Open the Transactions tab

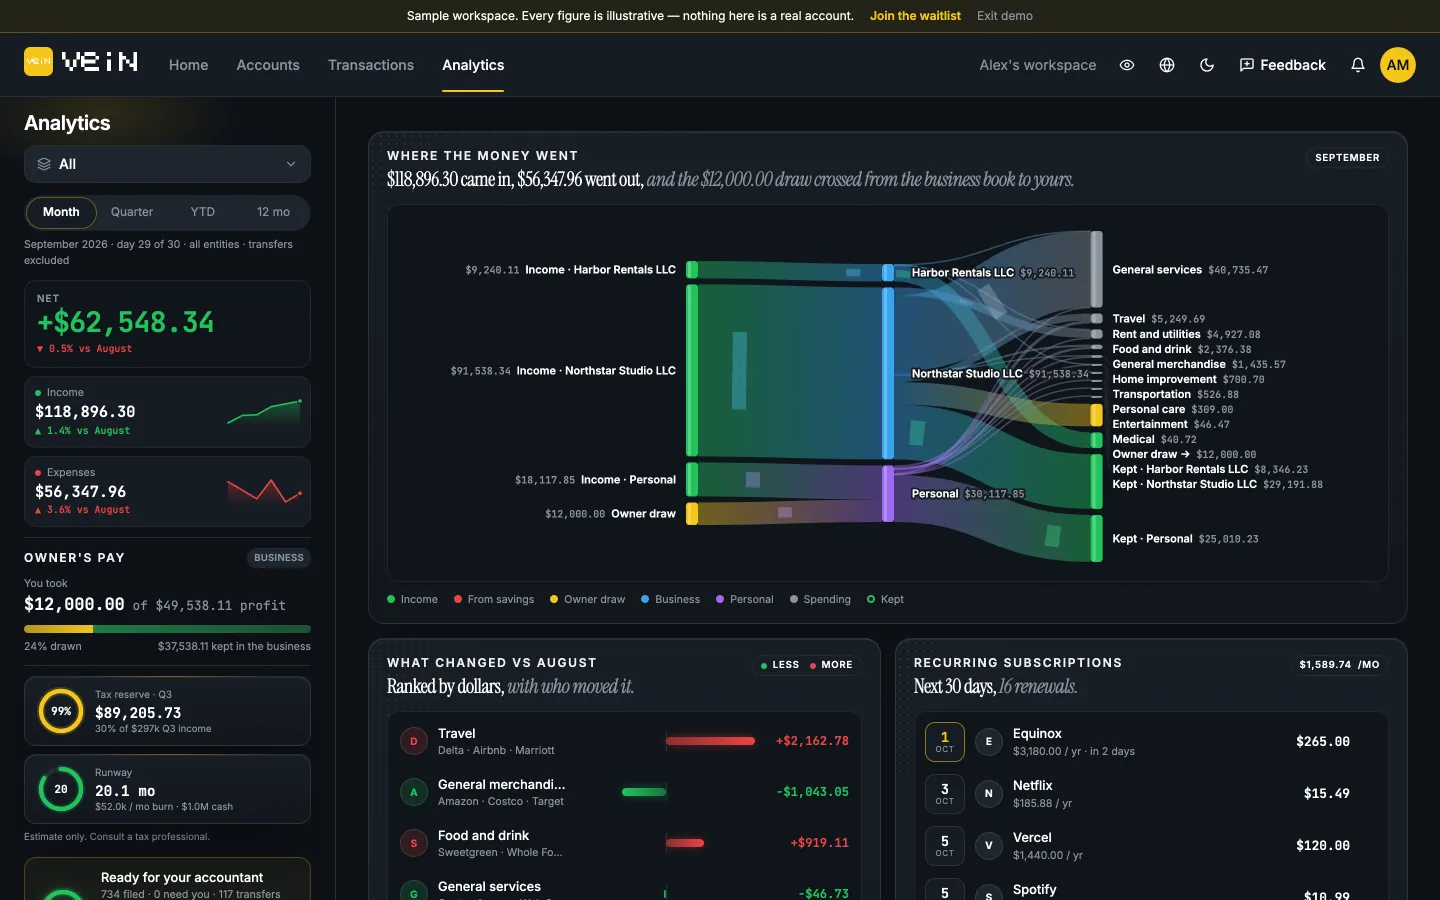coord(371,65)
